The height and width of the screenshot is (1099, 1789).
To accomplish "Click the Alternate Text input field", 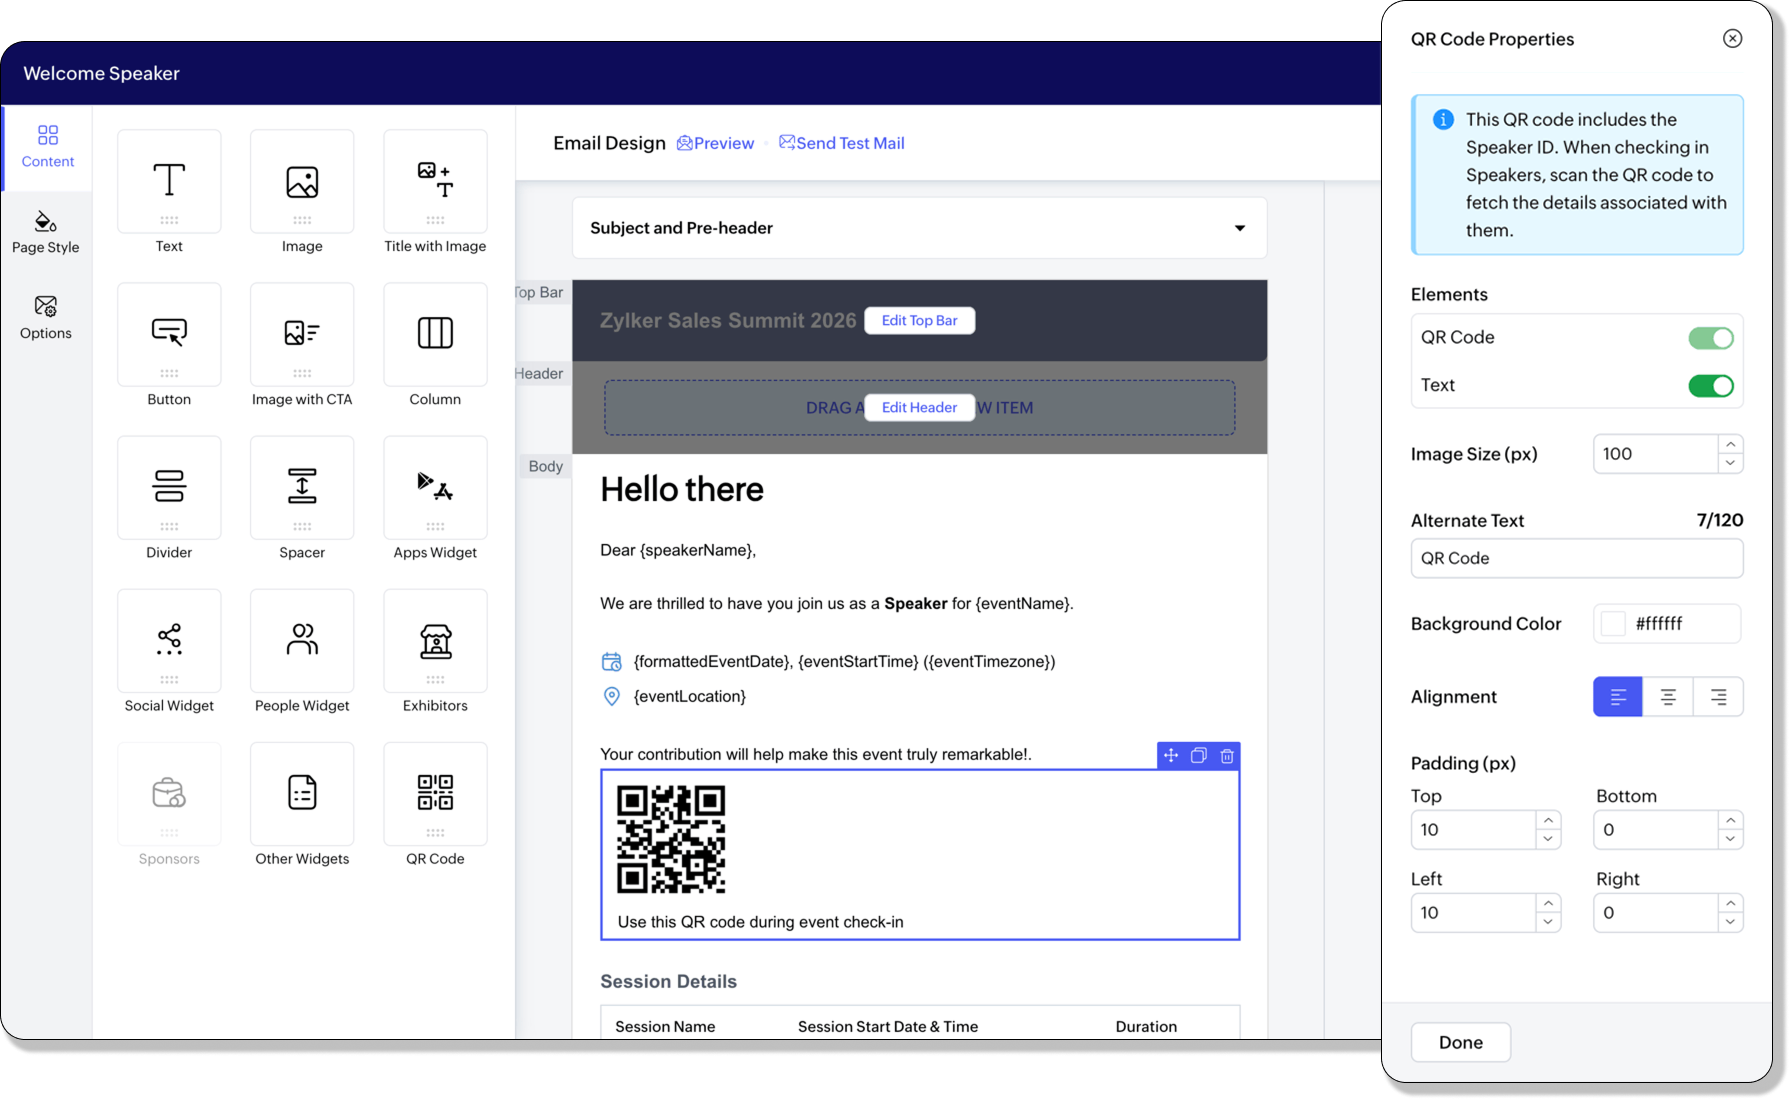I will click(1577, 559).
